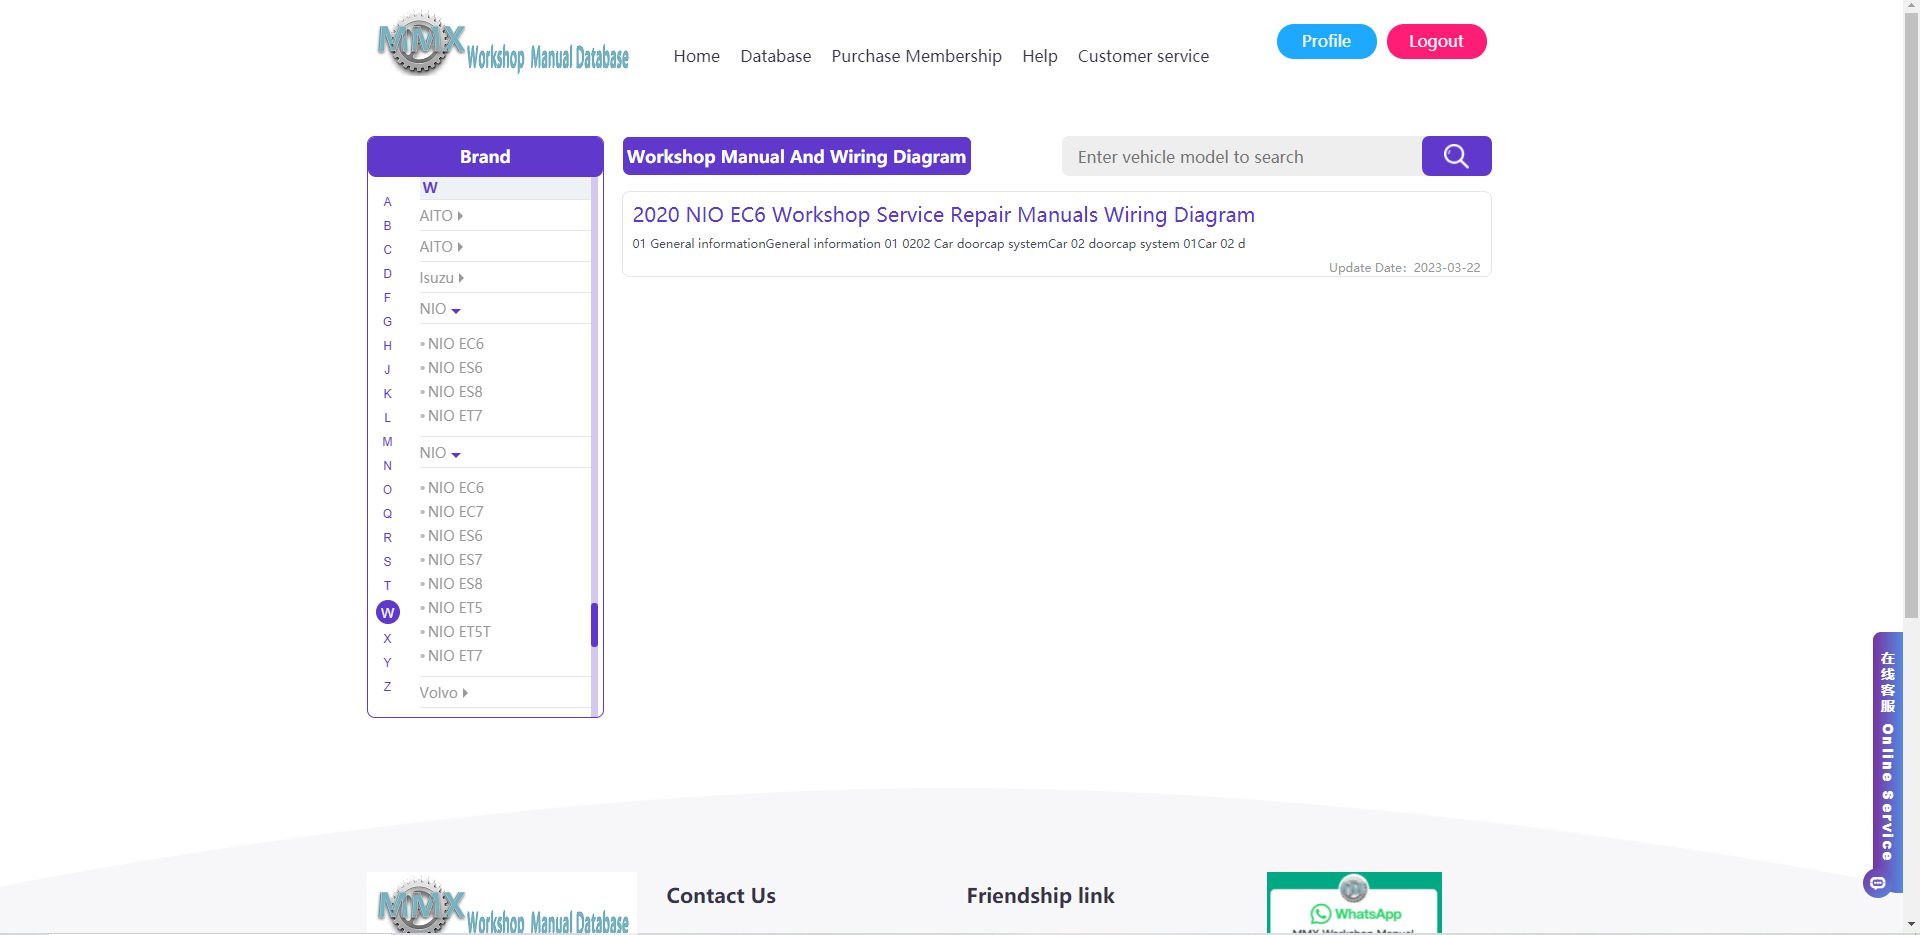Jump to brand letter D

(388, 274)
